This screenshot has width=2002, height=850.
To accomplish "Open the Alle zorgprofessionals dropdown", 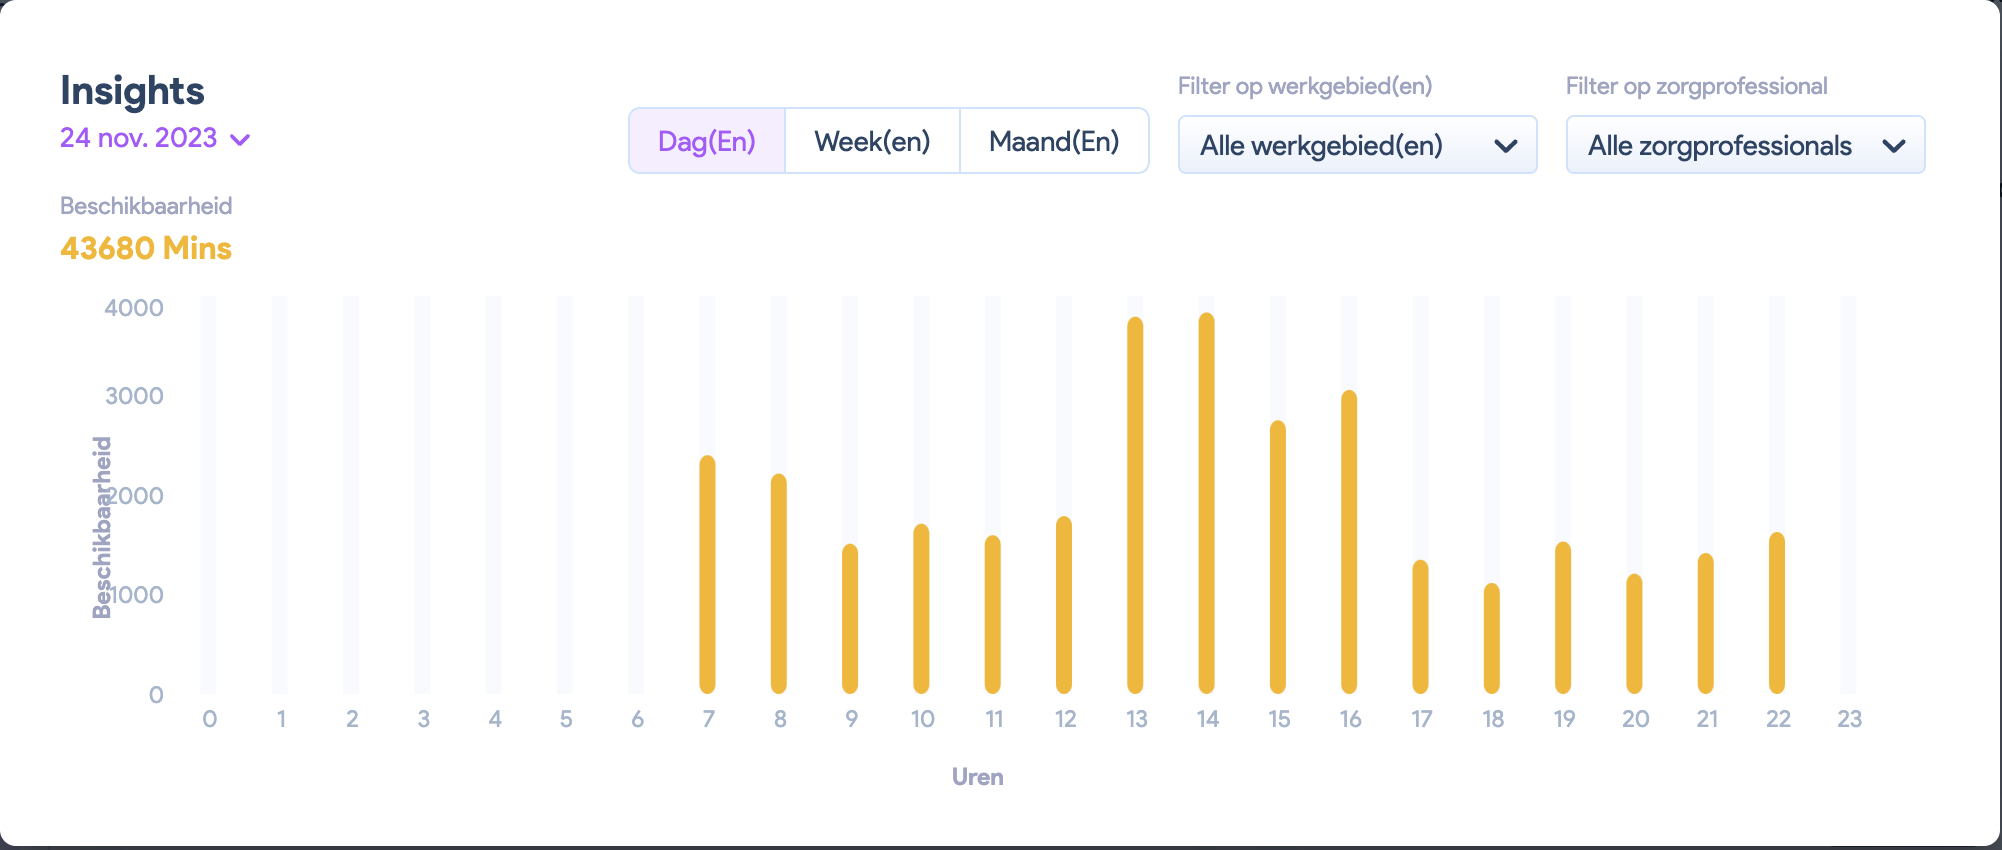I will click(1744, 146).
